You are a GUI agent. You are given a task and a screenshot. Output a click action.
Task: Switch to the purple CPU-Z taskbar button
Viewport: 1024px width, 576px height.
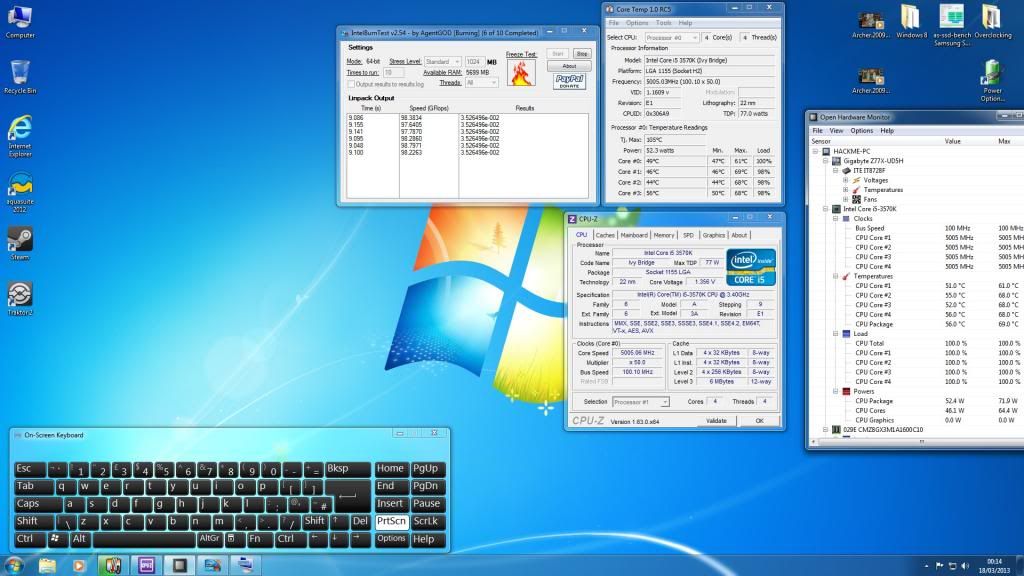146,566
